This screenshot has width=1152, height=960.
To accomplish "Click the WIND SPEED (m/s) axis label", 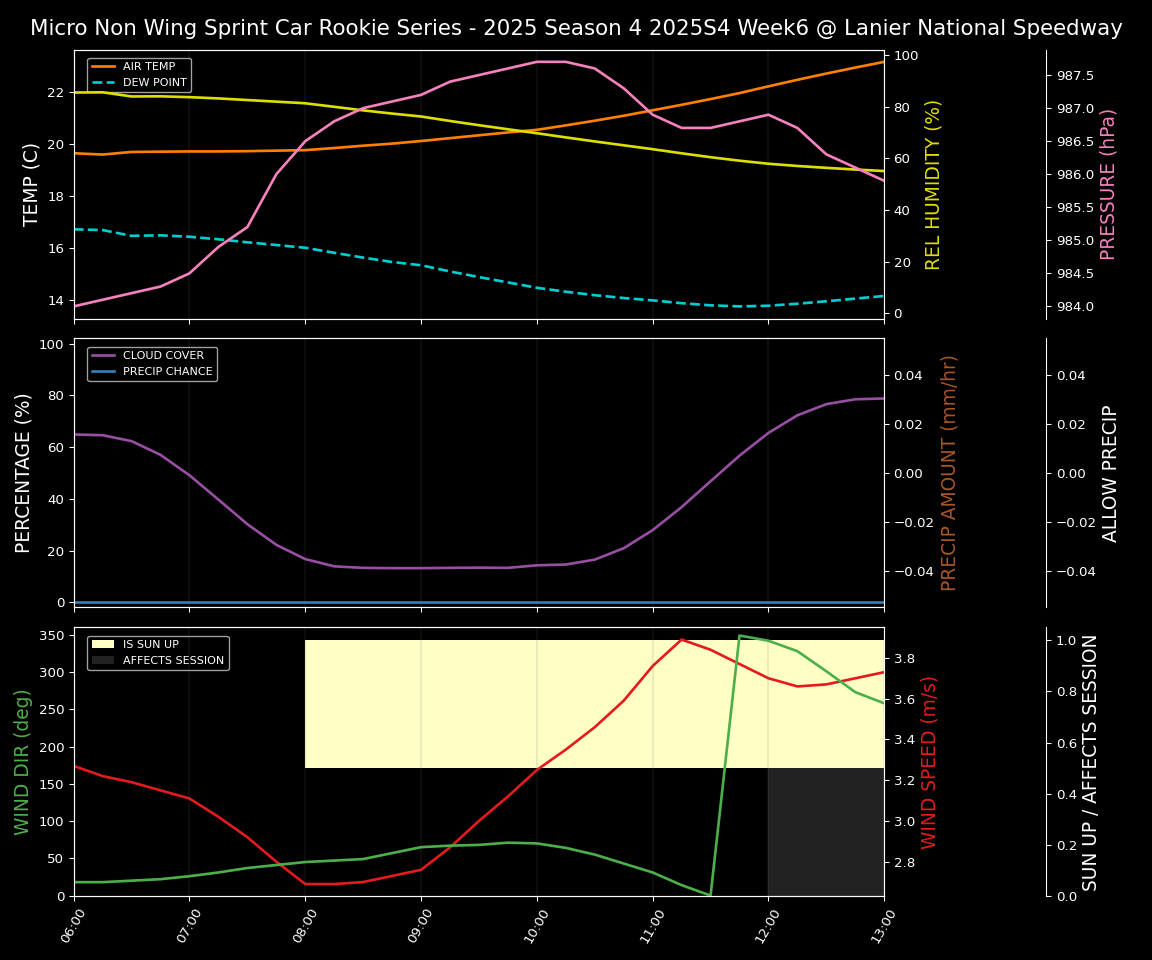I will [929, 762].
